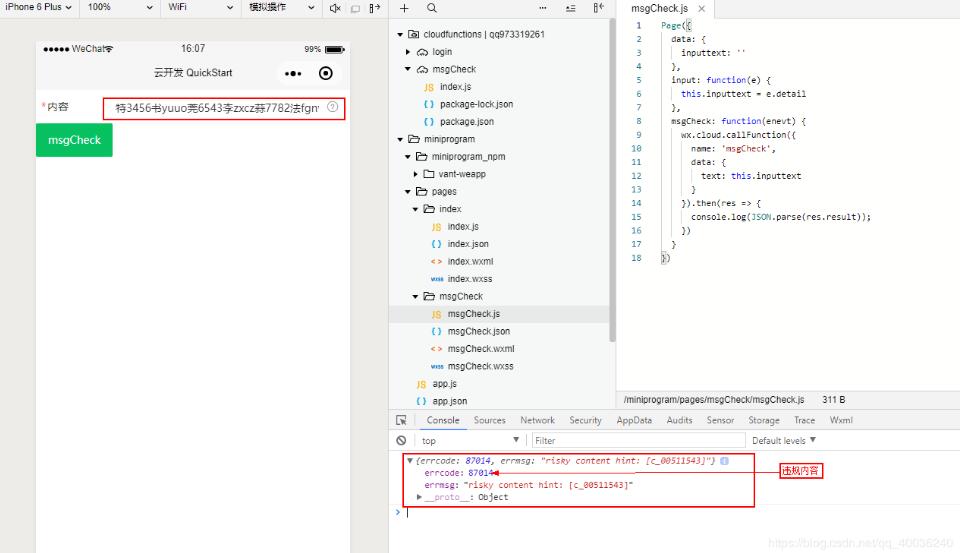Expand the __proto__ object in console
Screen dimensions: 968x553
[x=420, y=497]
